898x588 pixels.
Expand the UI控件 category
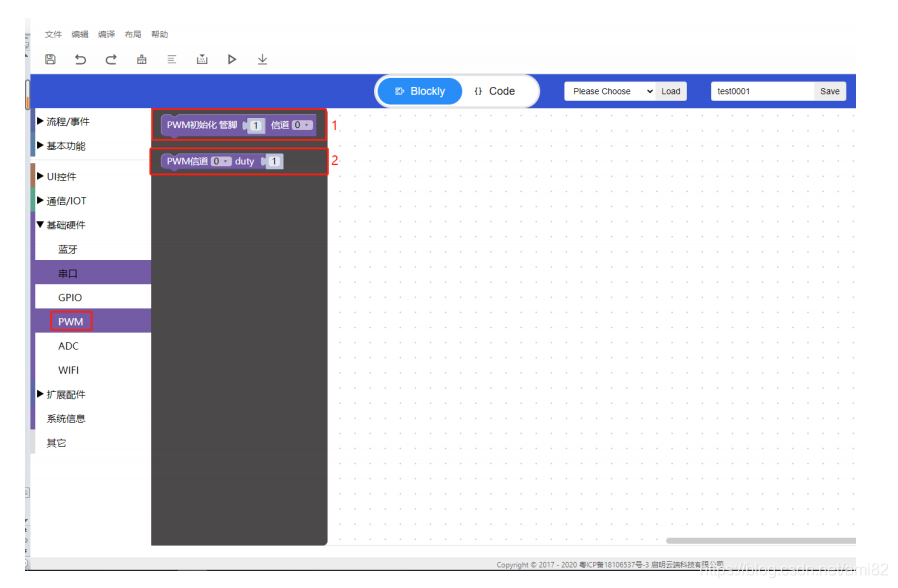(x=92, y=176)
